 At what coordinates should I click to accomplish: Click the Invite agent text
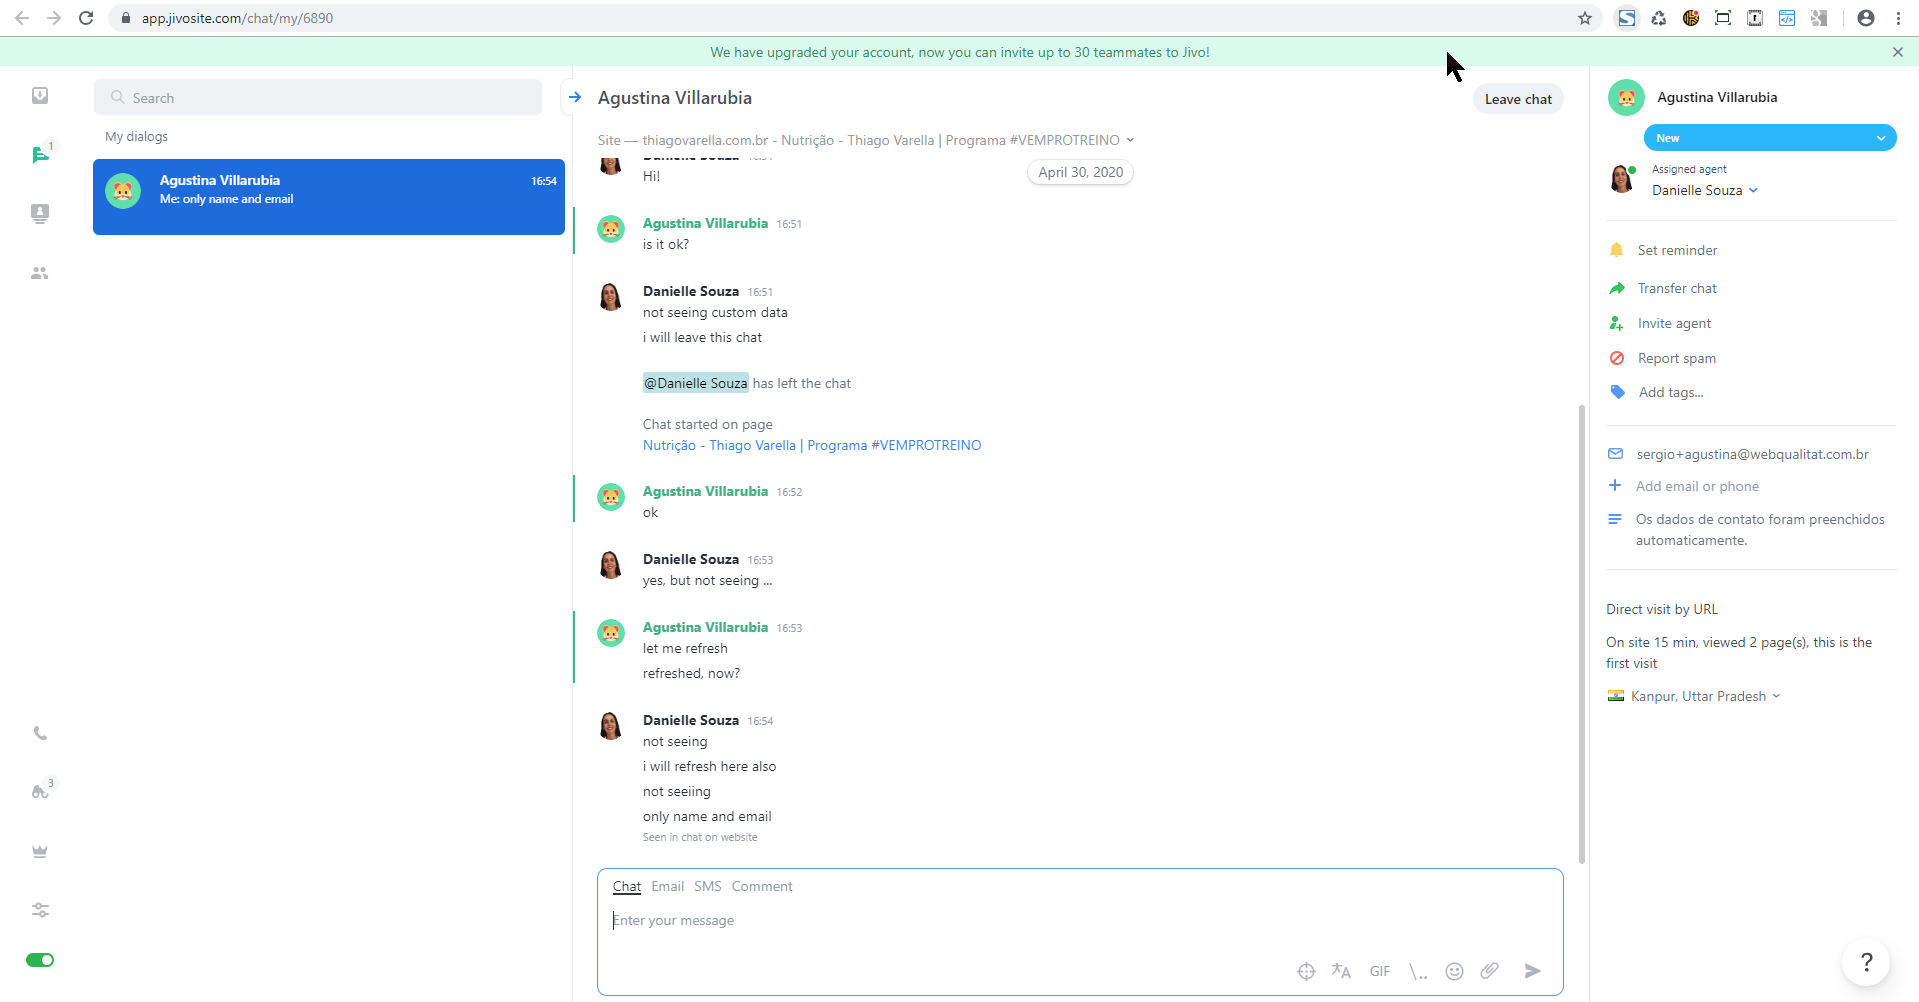(1674, 323)
